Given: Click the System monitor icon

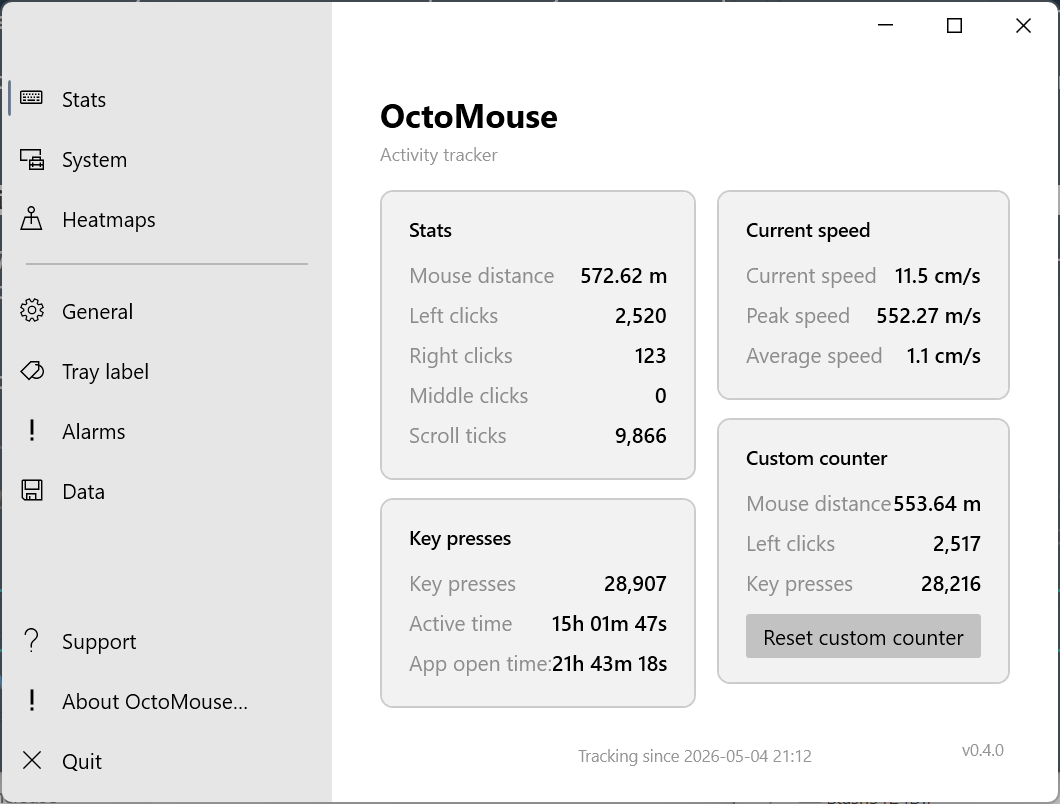Looking at the screenshot, I should [x=32, y=160].
